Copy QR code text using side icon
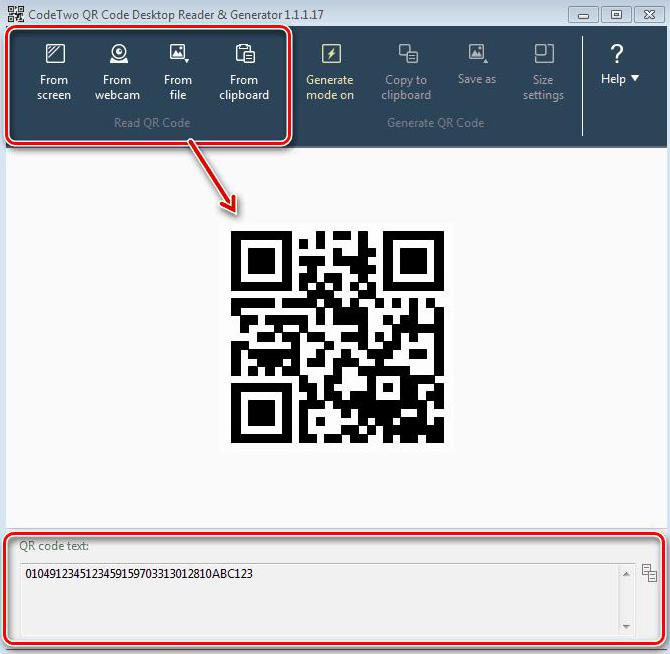The width and height of the screenshot is (670, 654). click(x=649, y=573)
